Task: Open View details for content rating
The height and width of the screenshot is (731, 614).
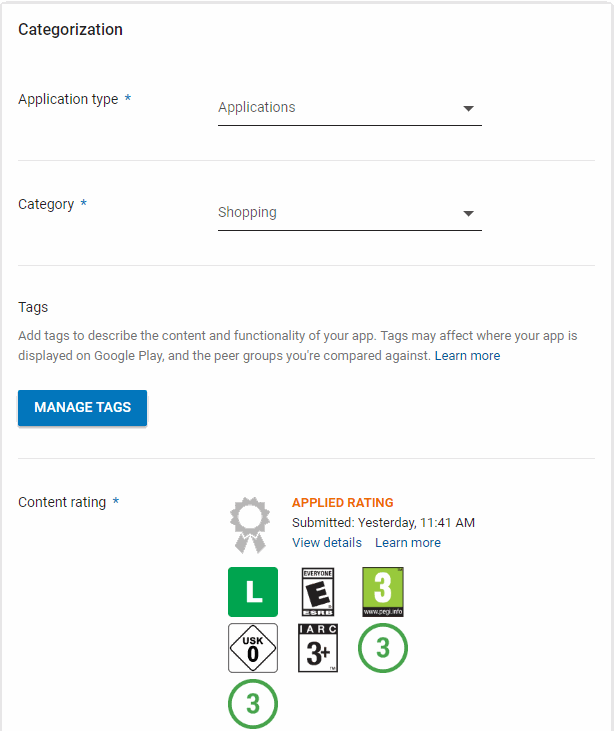Action: pos(327,542)
